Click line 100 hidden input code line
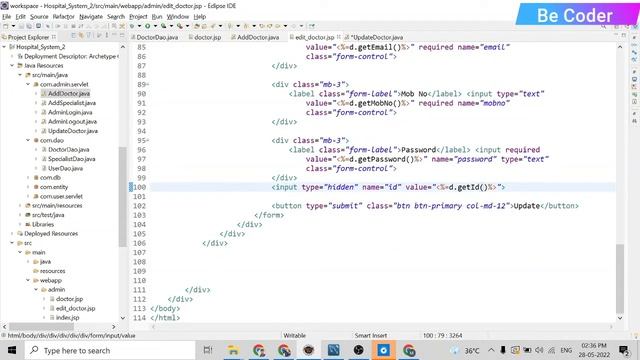 [388, 187]
